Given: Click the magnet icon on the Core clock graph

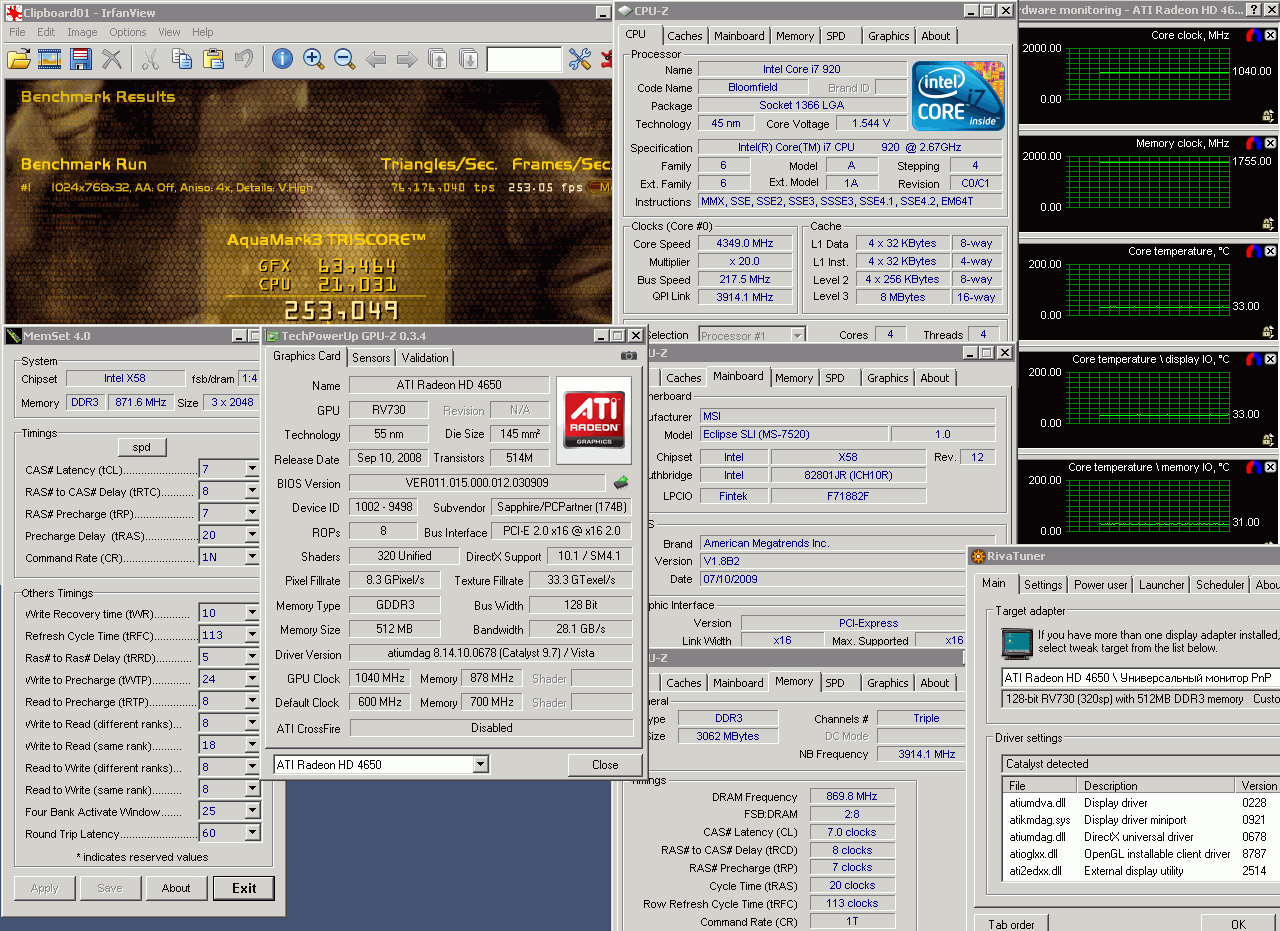Looking at the screenshot, I should [1255, 36].
